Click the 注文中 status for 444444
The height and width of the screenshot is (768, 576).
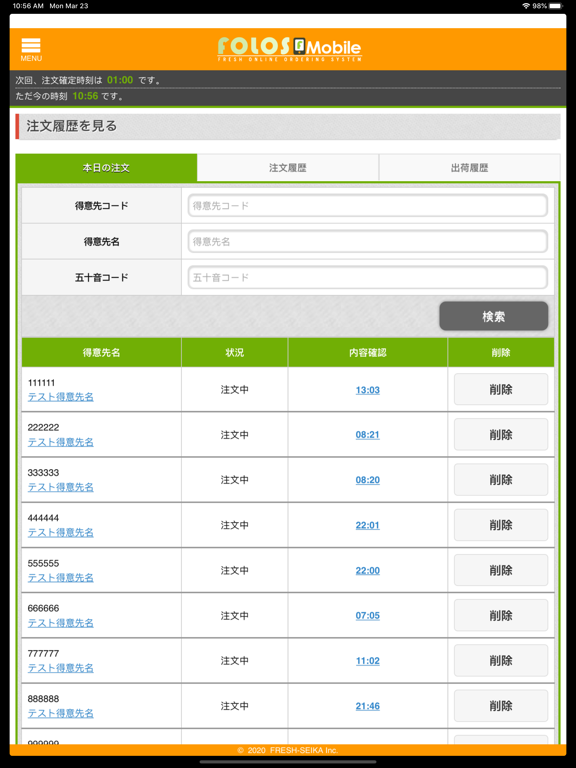coord(235,525)
